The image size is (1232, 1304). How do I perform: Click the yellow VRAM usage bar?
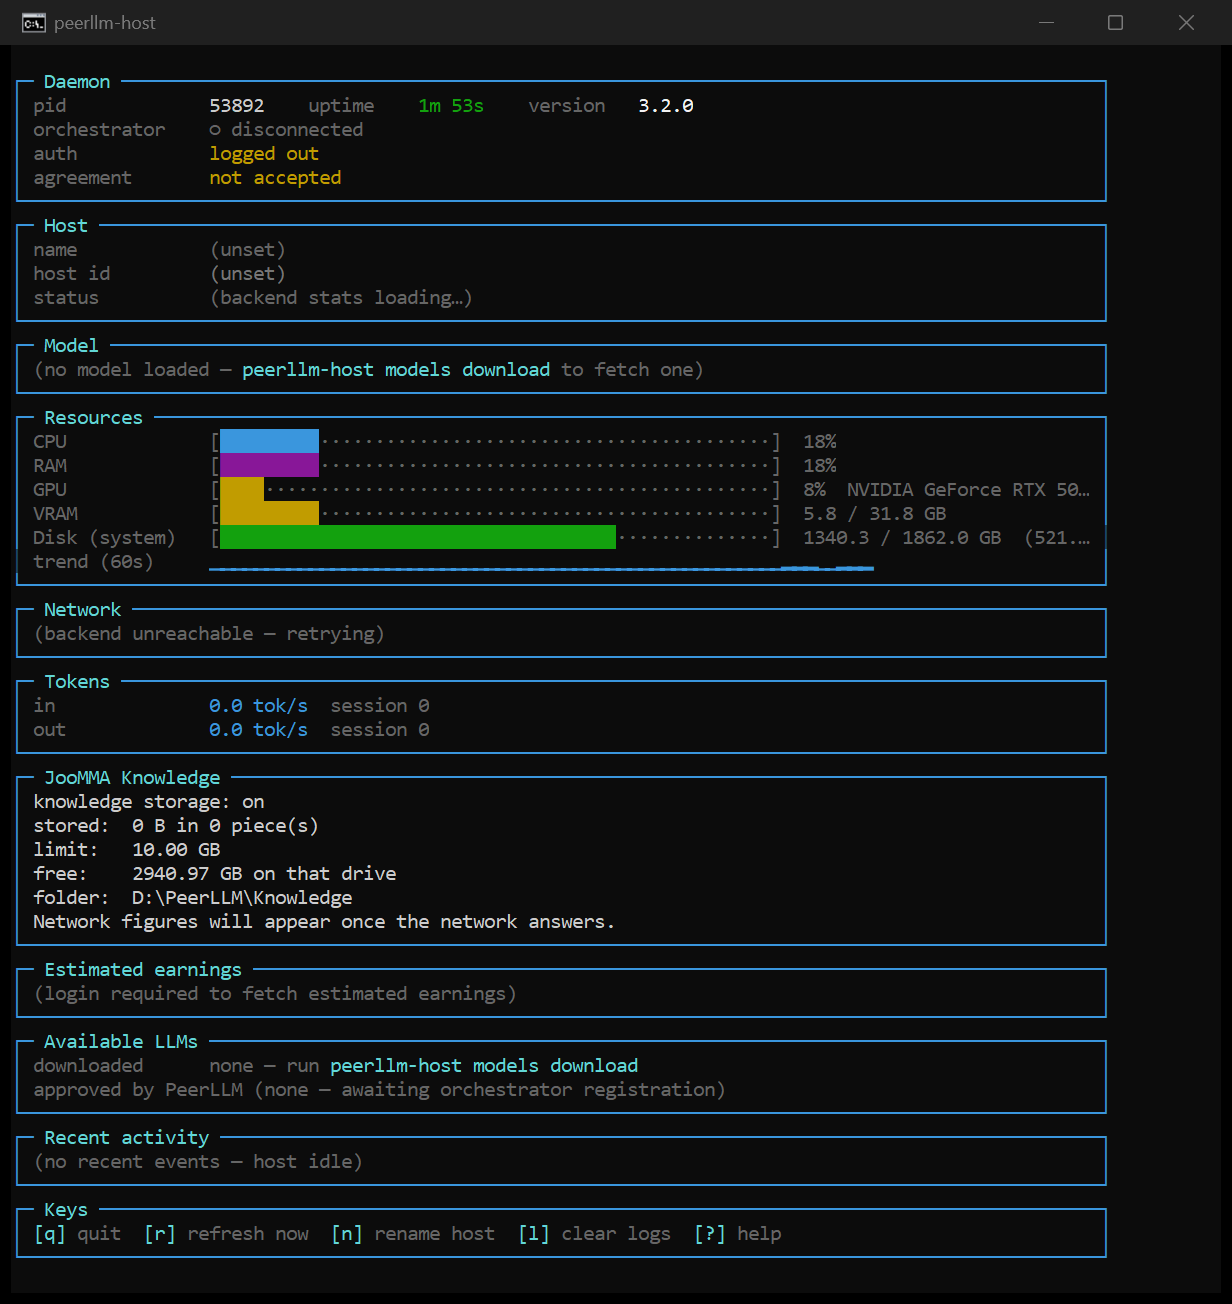point(269,513)
